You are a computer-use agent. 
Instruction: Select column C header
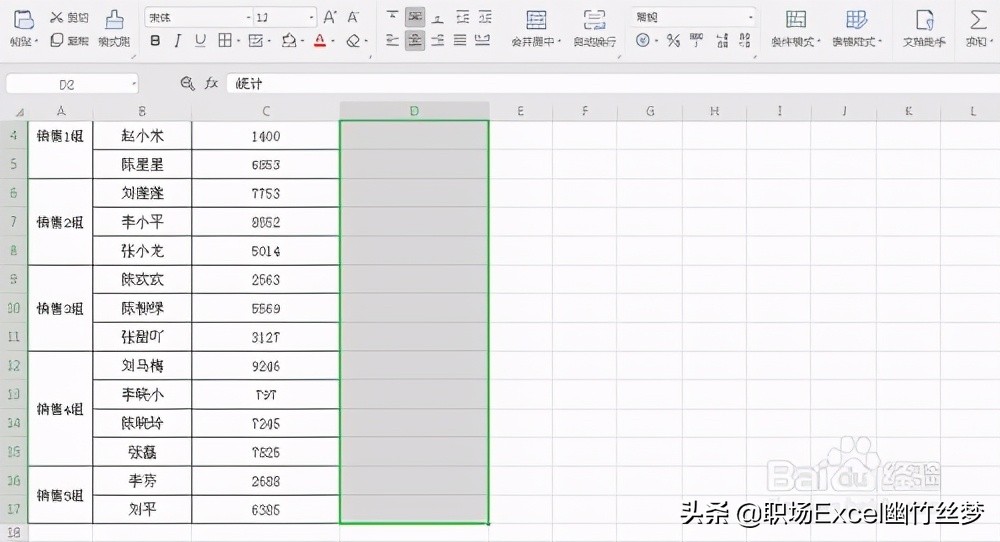(265, 111)
